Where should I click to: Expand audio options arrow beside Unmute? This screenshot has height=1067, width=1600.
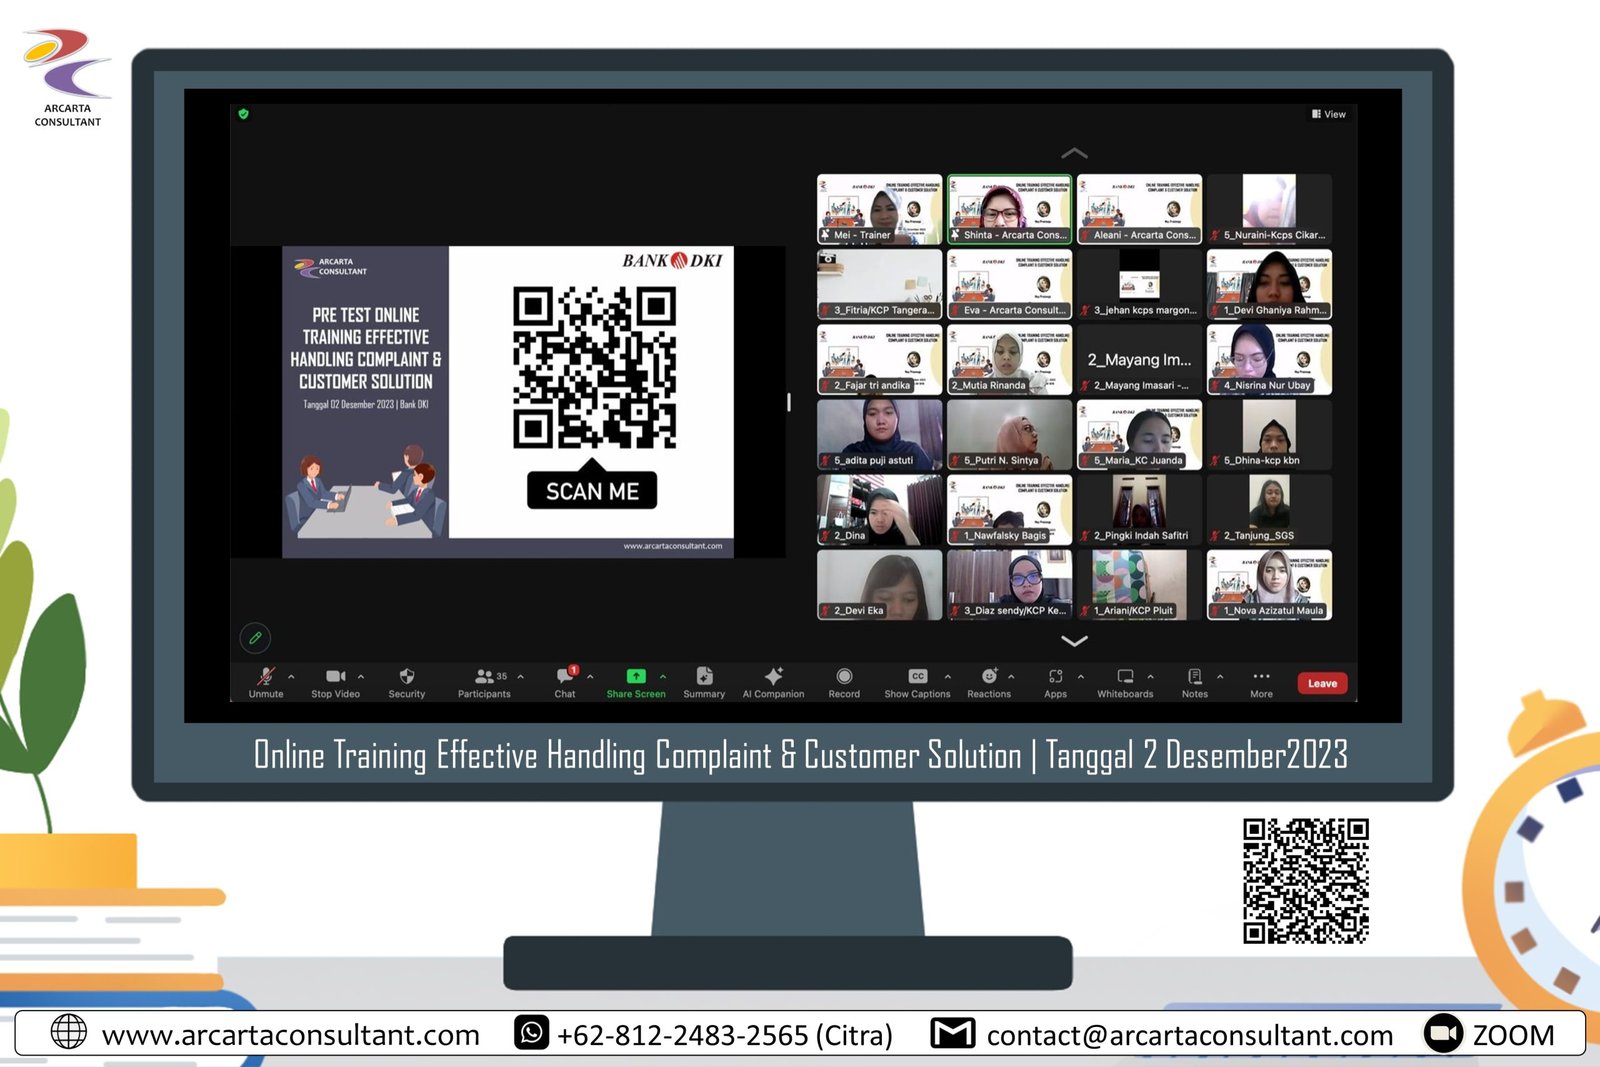tap(291, 677)
